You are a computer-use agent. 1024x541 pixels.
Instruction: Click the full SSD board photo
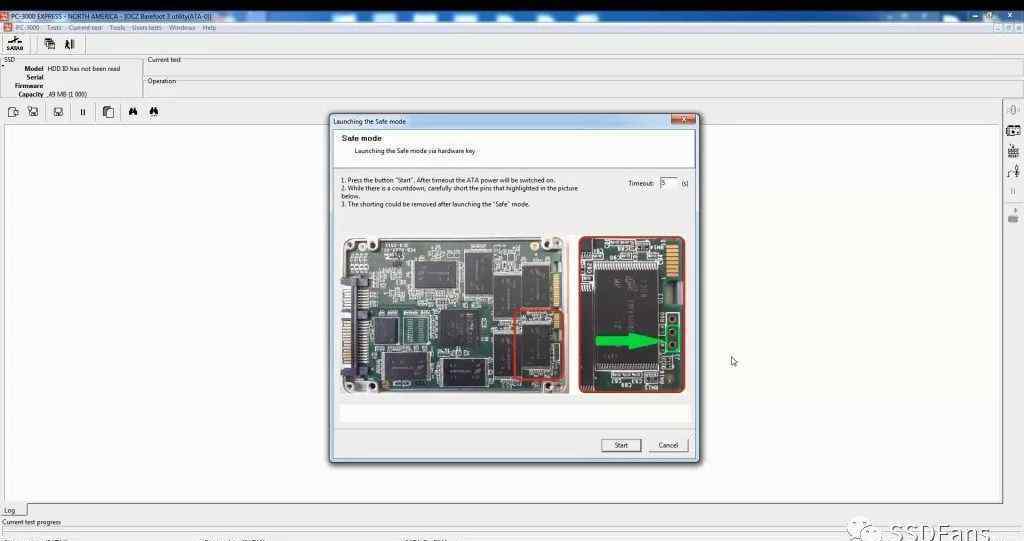coord(455,315)
